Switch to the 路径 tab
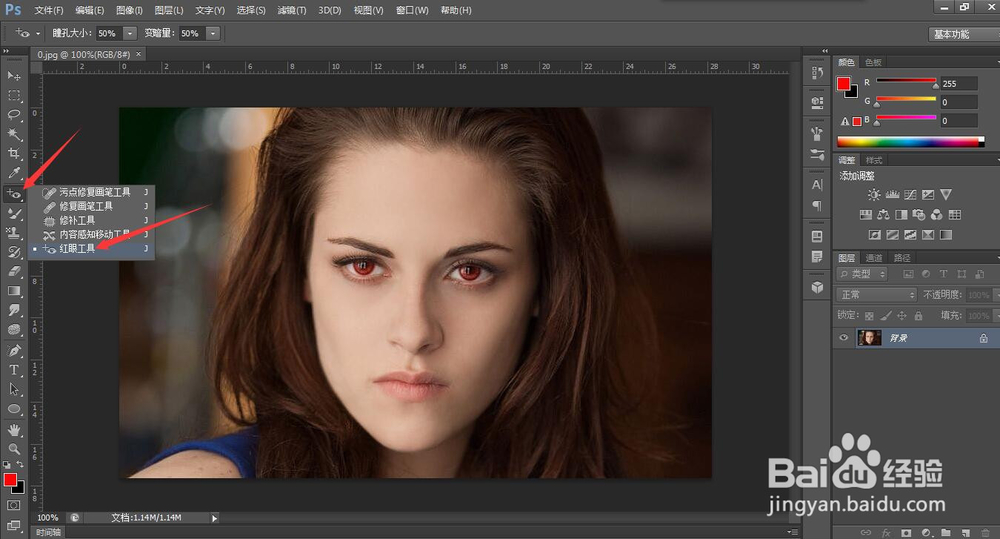The width and height of the screenshot is (1000, 539). [902, 258]
